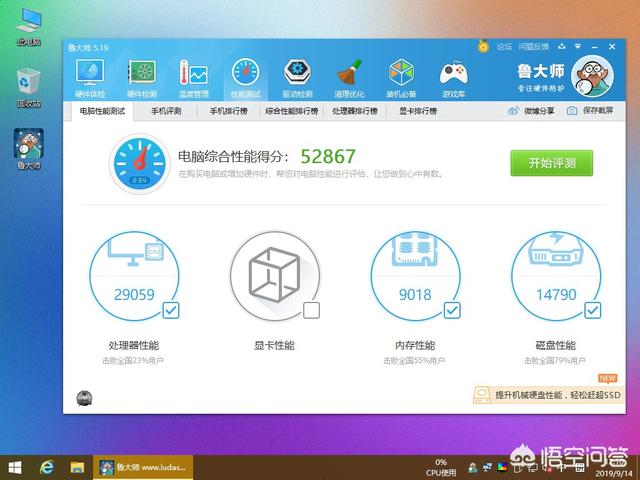
Task: Uncheck the 内存性能 checkbox
Action: (452, 311)
